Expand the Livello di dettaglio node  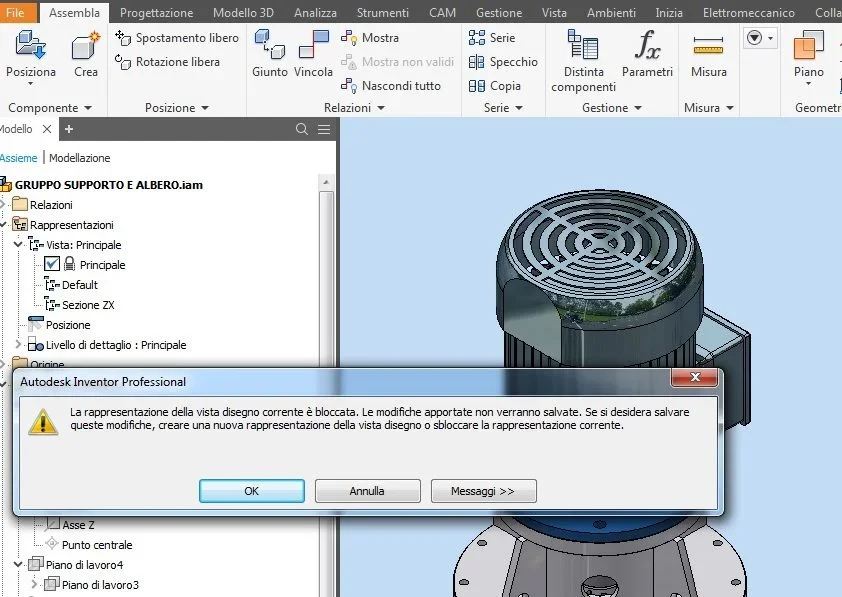point(18,345)
